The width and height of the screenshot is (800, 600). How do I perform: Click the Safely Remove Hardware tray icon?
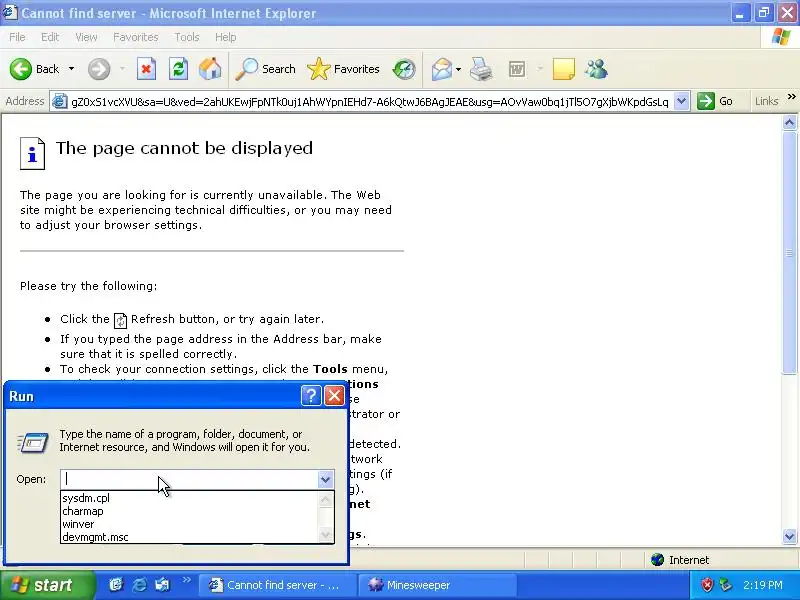[x=725, y=585]
